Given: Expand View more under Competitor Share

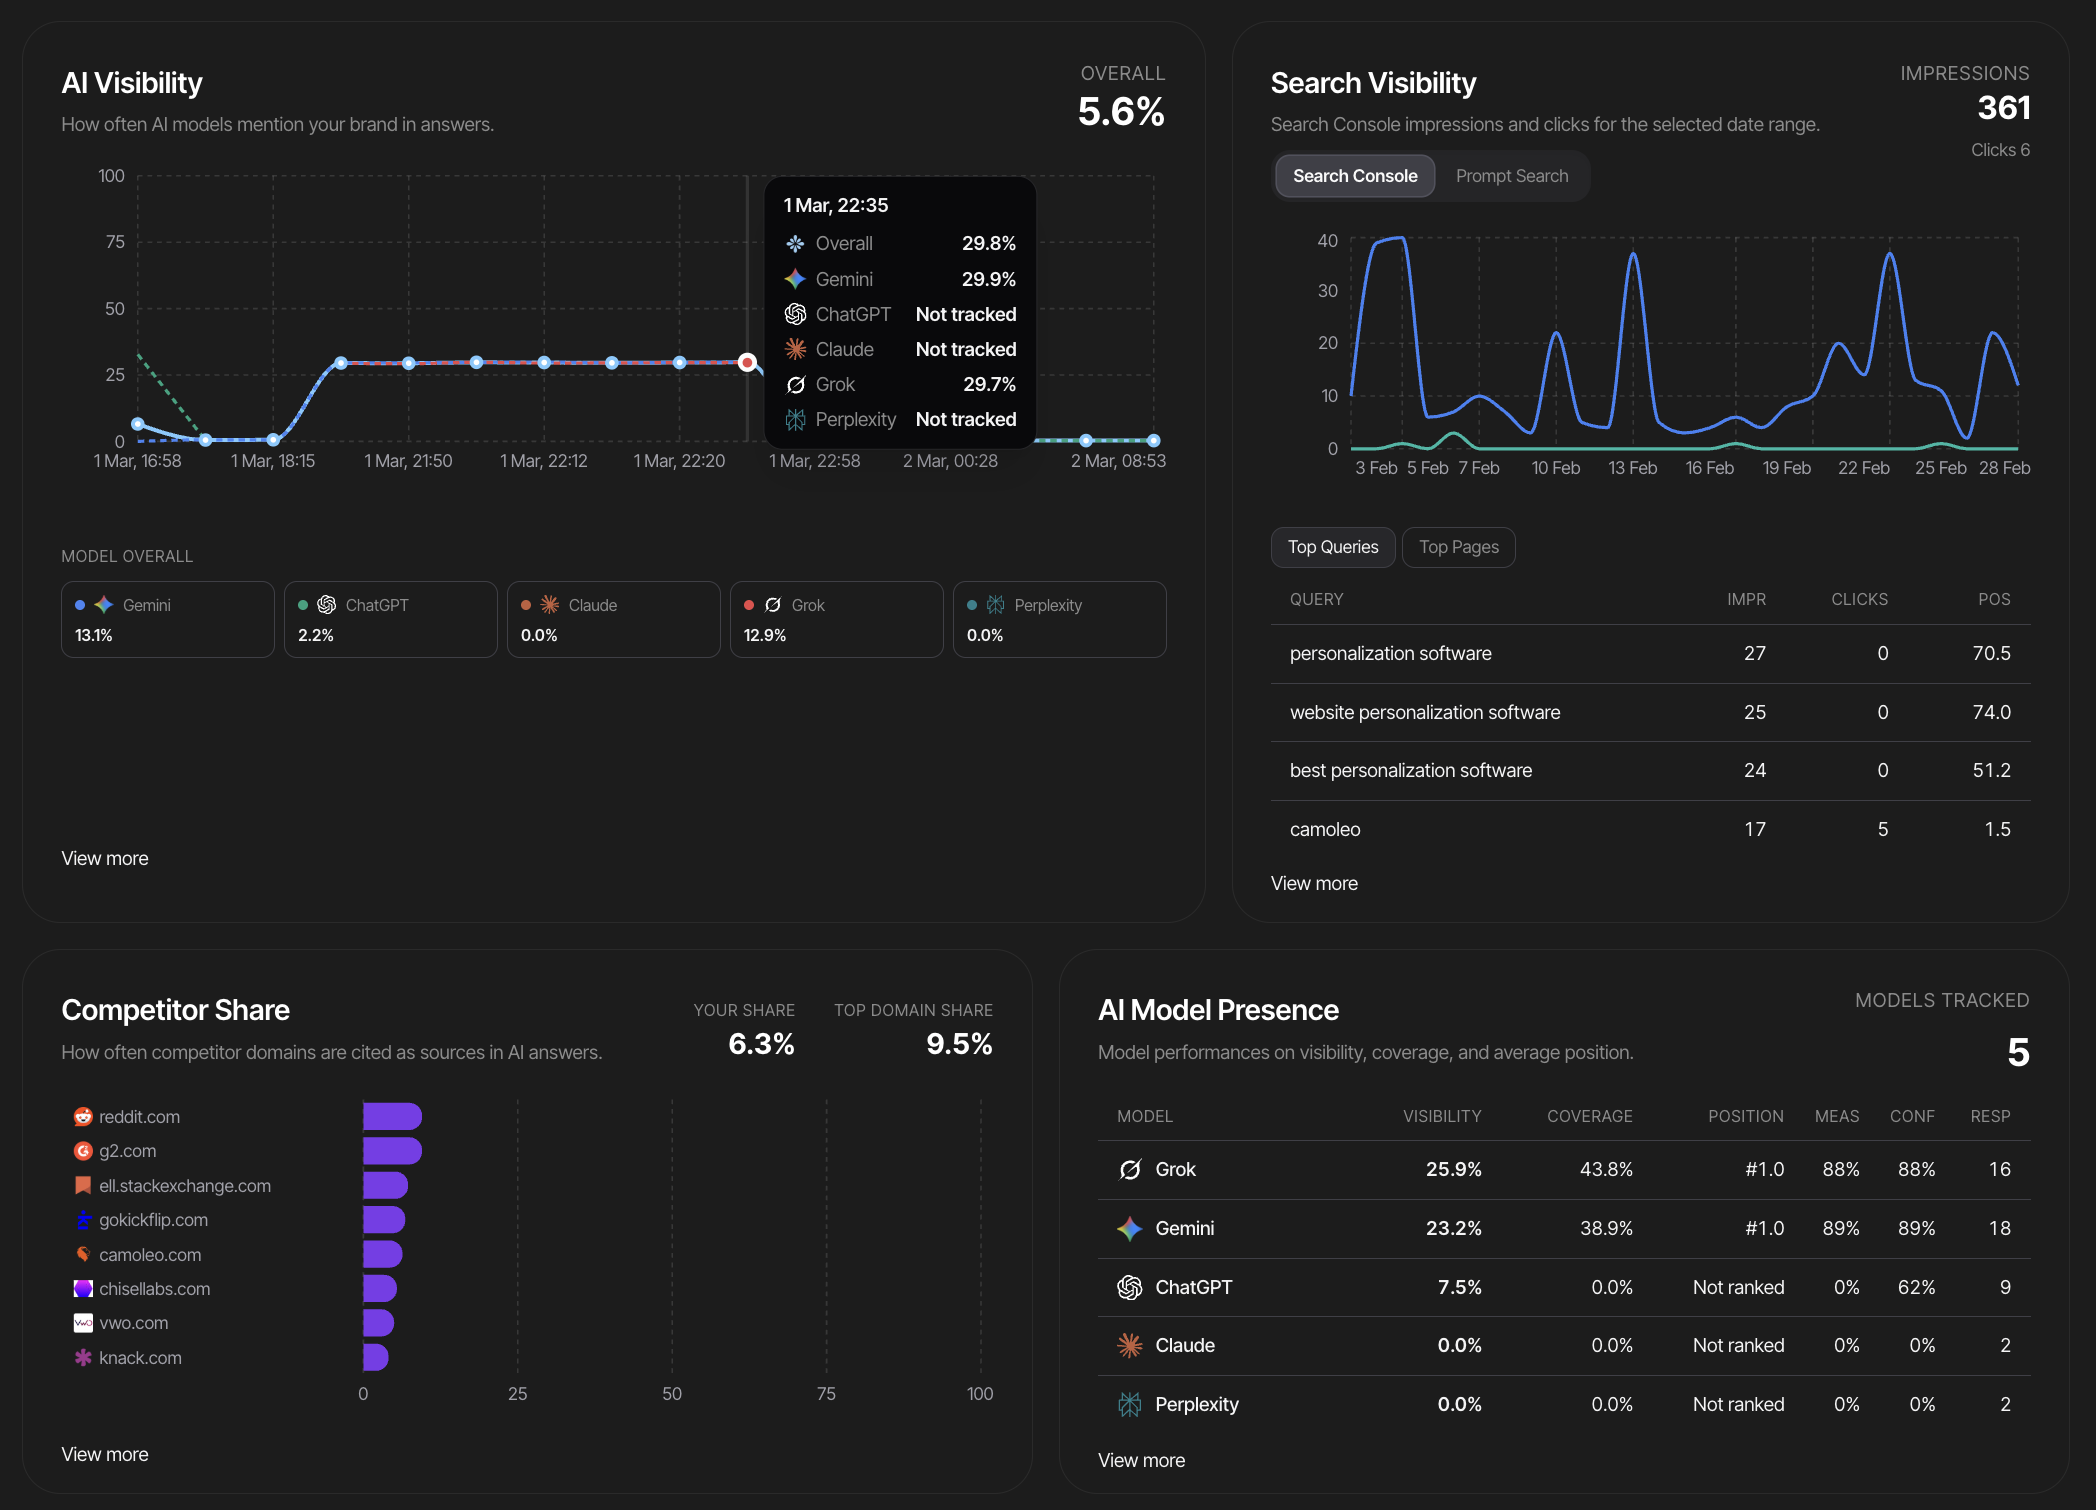Looking at the screenshot, I should click(105, 1454).
